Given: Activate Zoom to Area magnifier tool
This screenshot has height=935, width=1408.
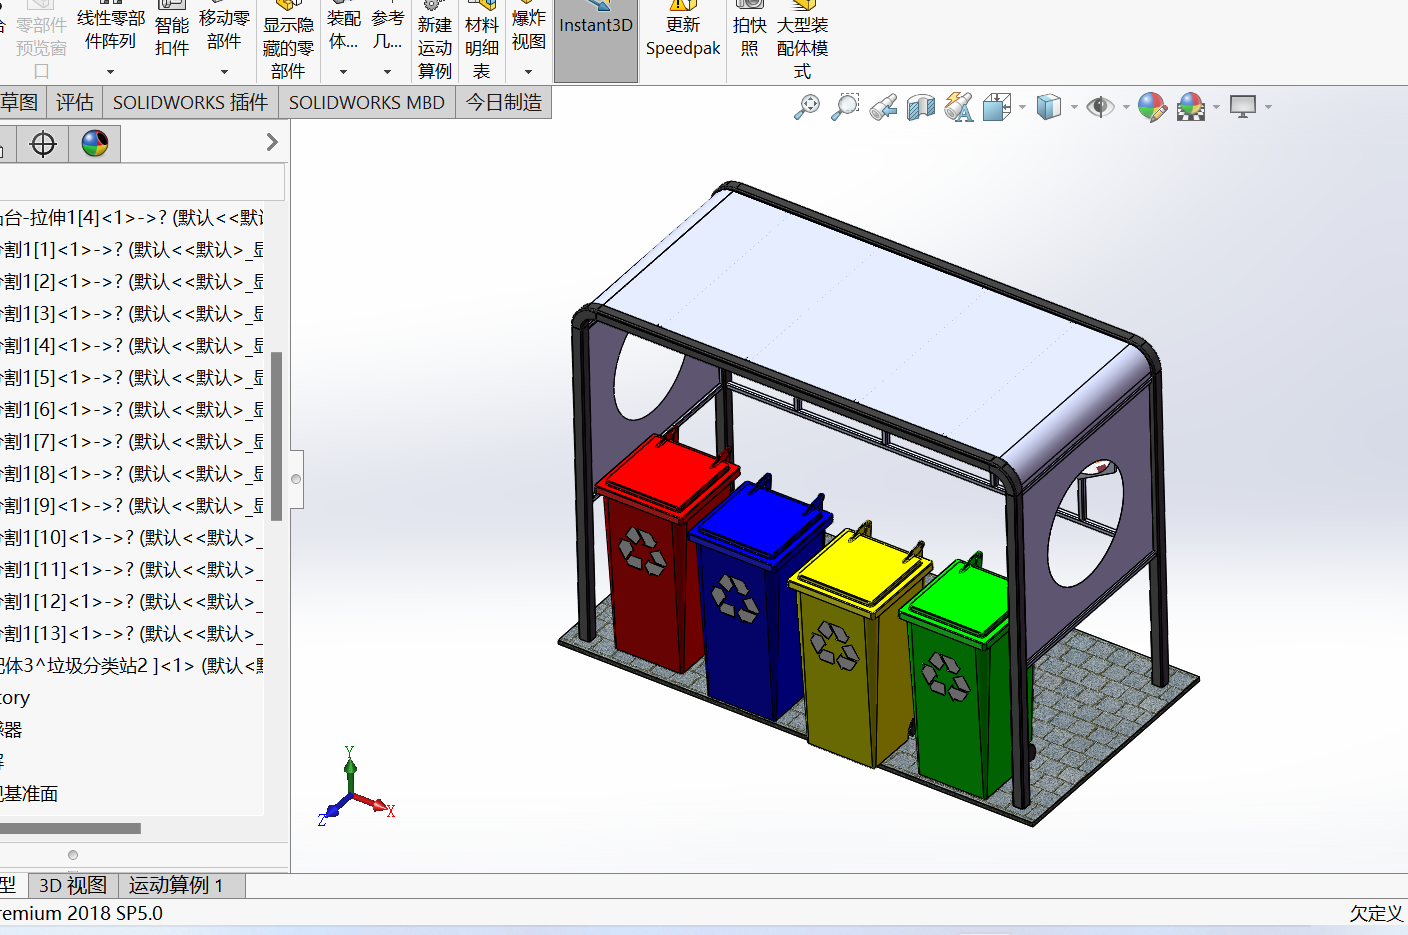Looking at the screenshot, I should 845,107.
